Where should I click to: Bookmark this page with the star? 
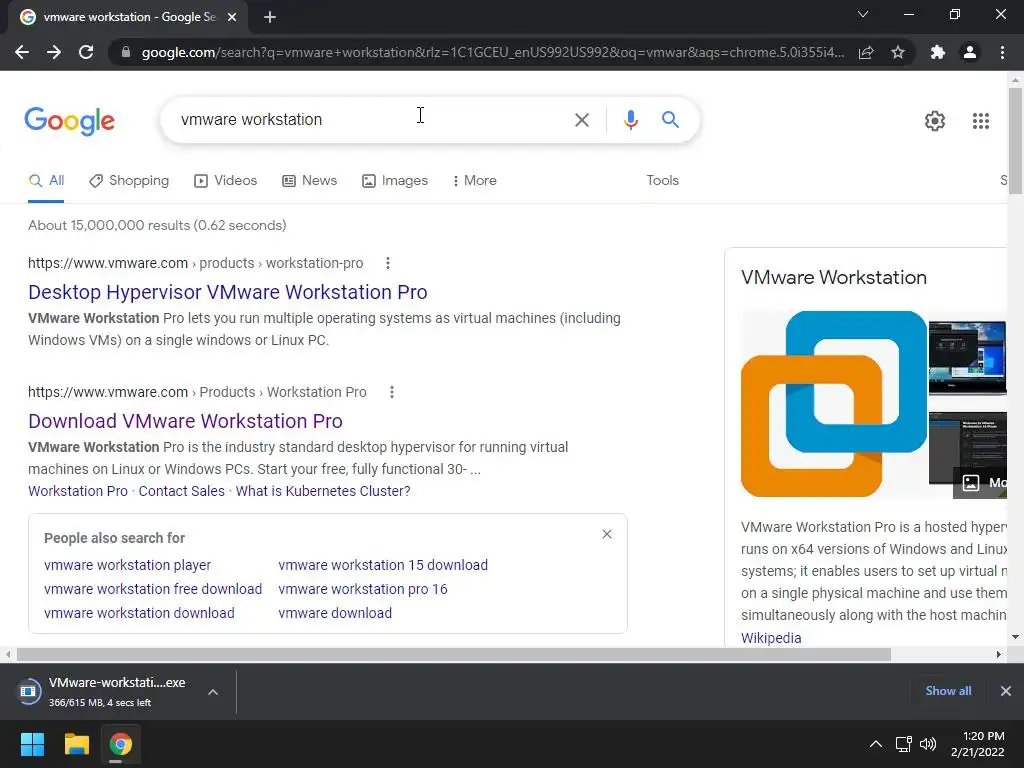(x=898, y=52)
